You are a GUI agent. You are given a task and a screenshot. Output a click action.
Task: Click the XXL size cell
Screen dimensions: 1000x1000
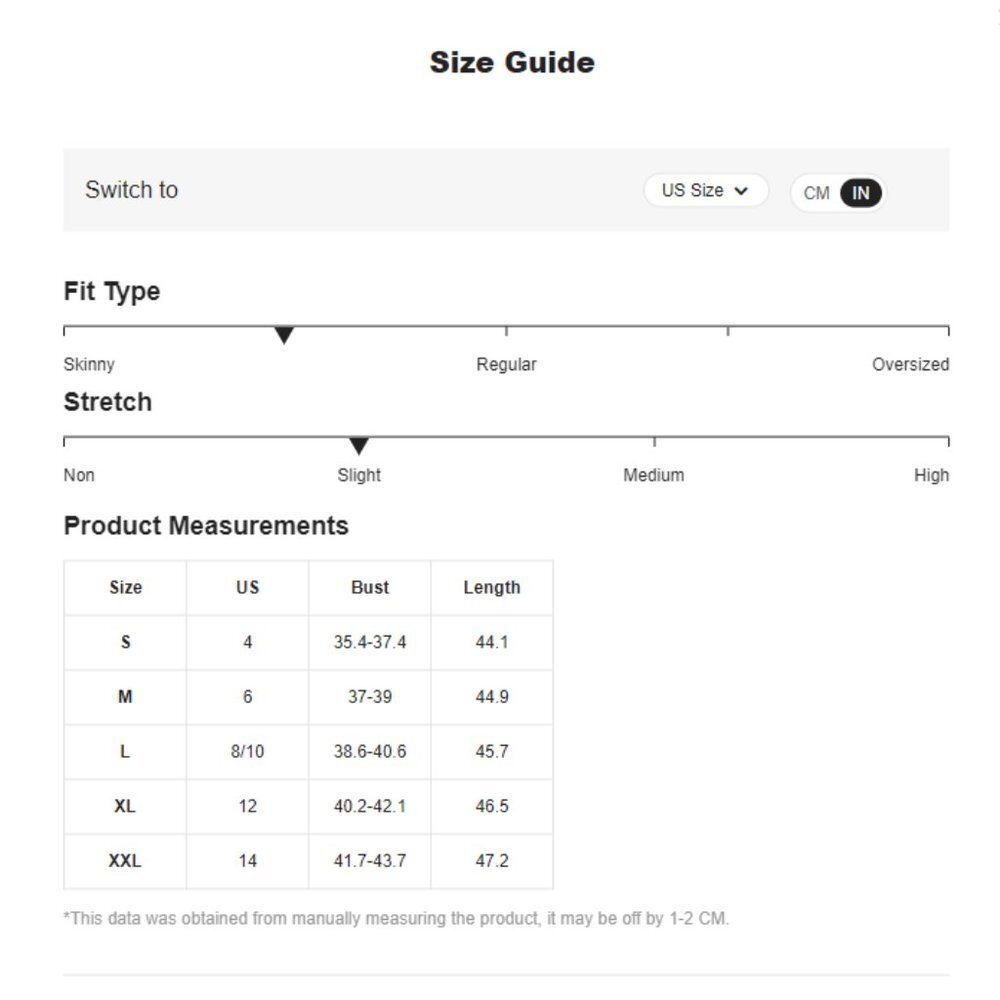[125, 861]
